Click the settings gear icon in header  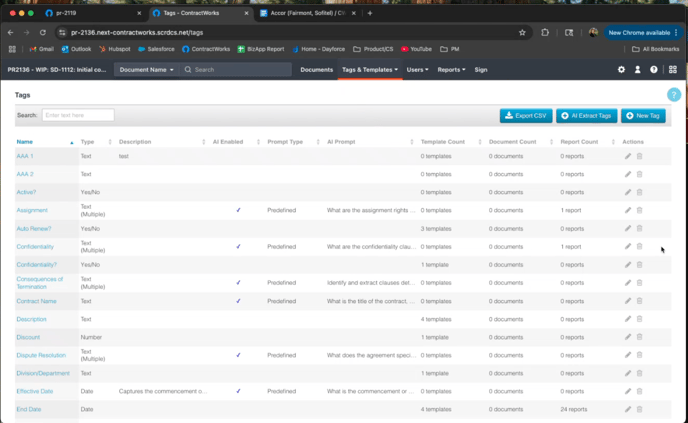point(621,70)
